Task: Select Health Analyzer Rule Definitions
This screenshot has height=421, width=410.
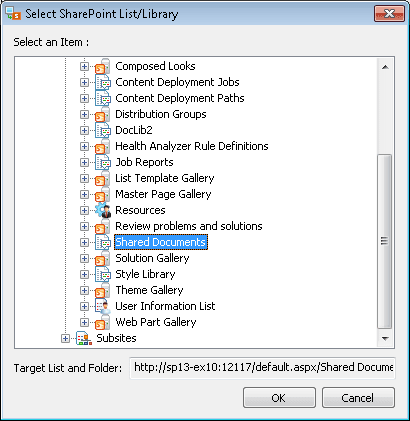Action: (192, 146)
